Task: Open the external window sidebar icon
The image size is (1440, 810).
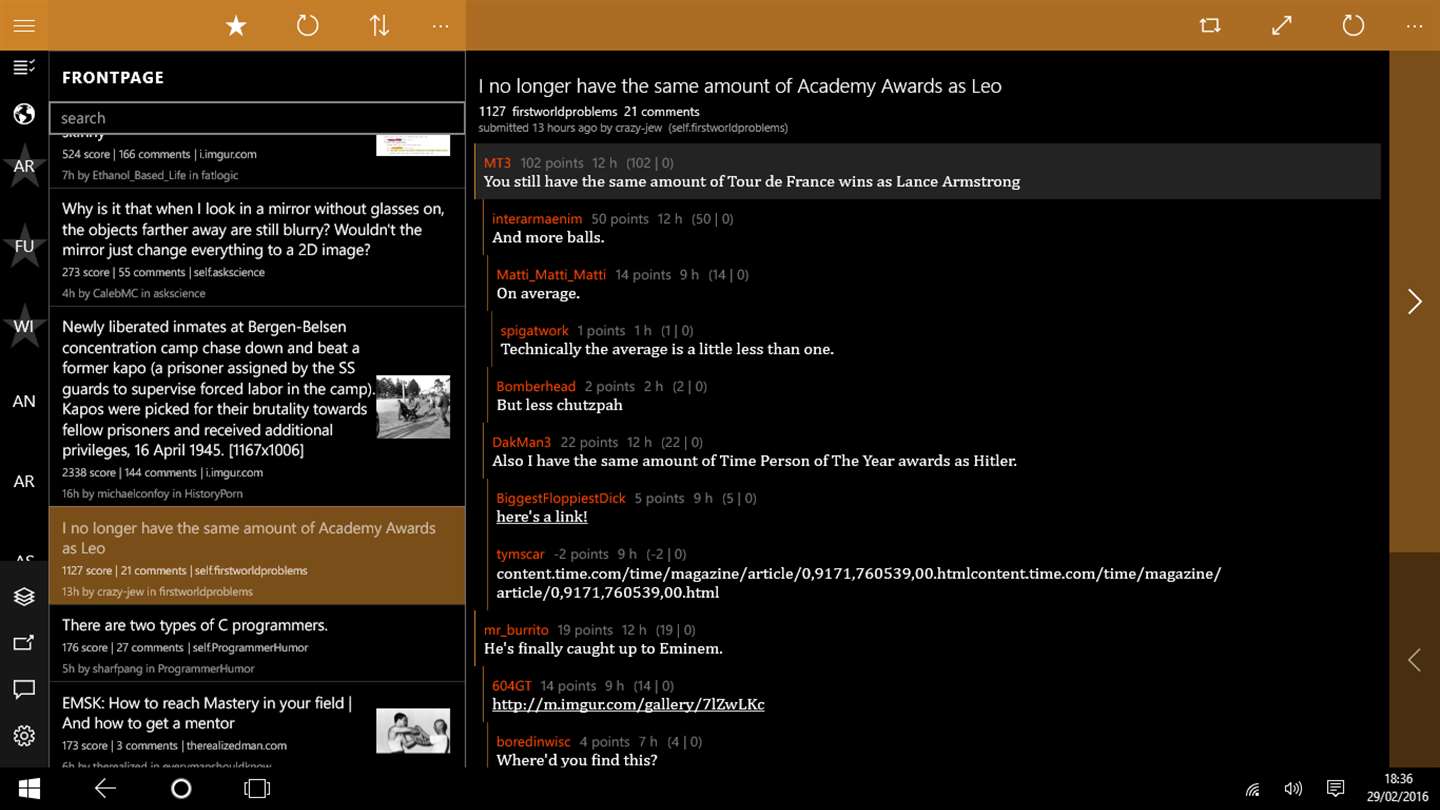Action: pyautogui.click(x=24, y=643)
